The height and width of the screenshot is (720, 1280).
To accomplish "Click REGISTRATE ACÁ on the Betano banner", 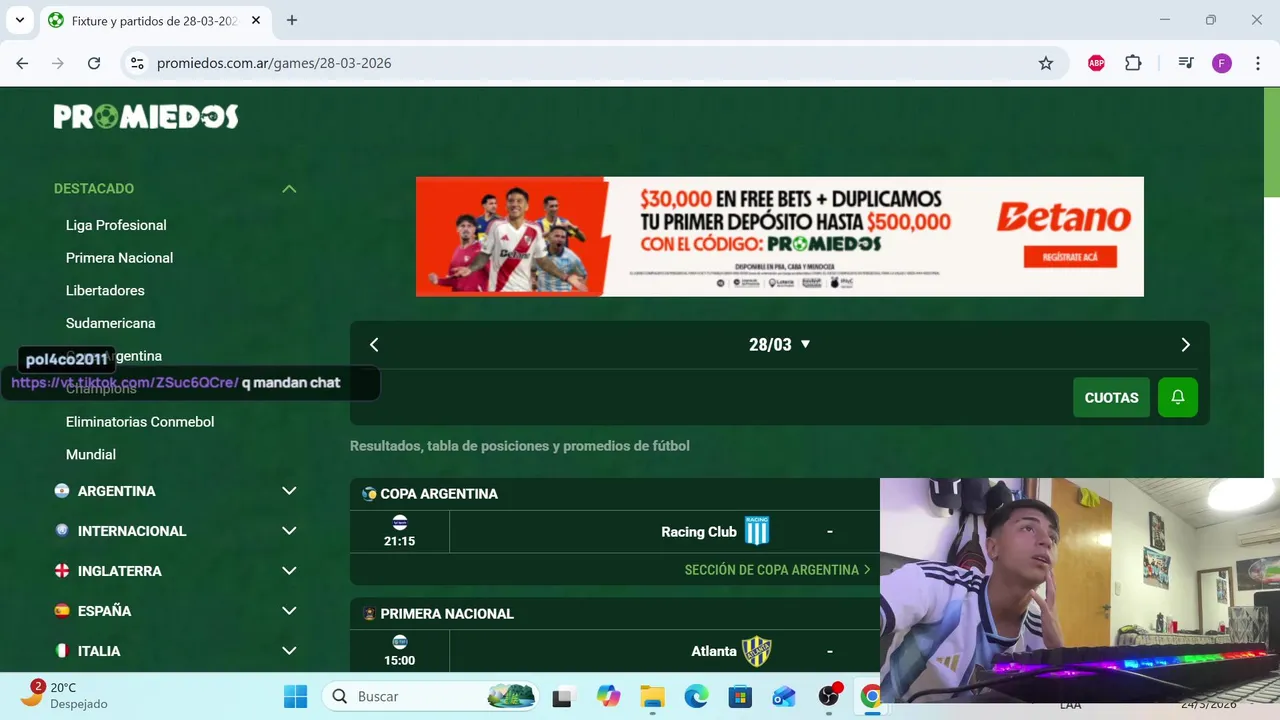I will (1070, 257).
